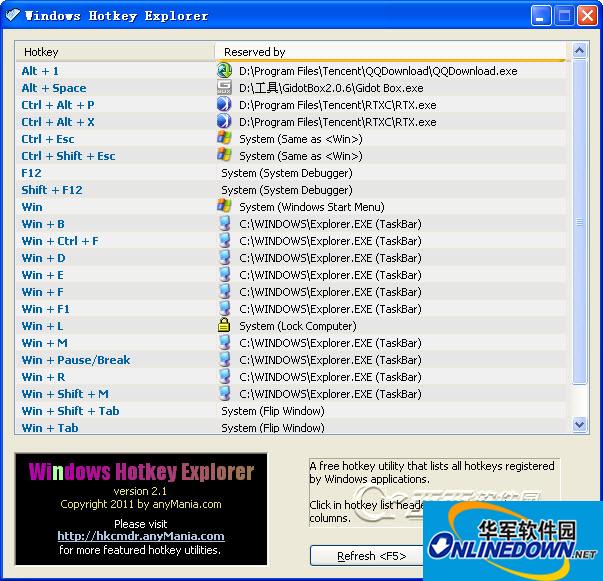
Task: Click the Explorer icon in Win + F row
Action: [224, 291]
